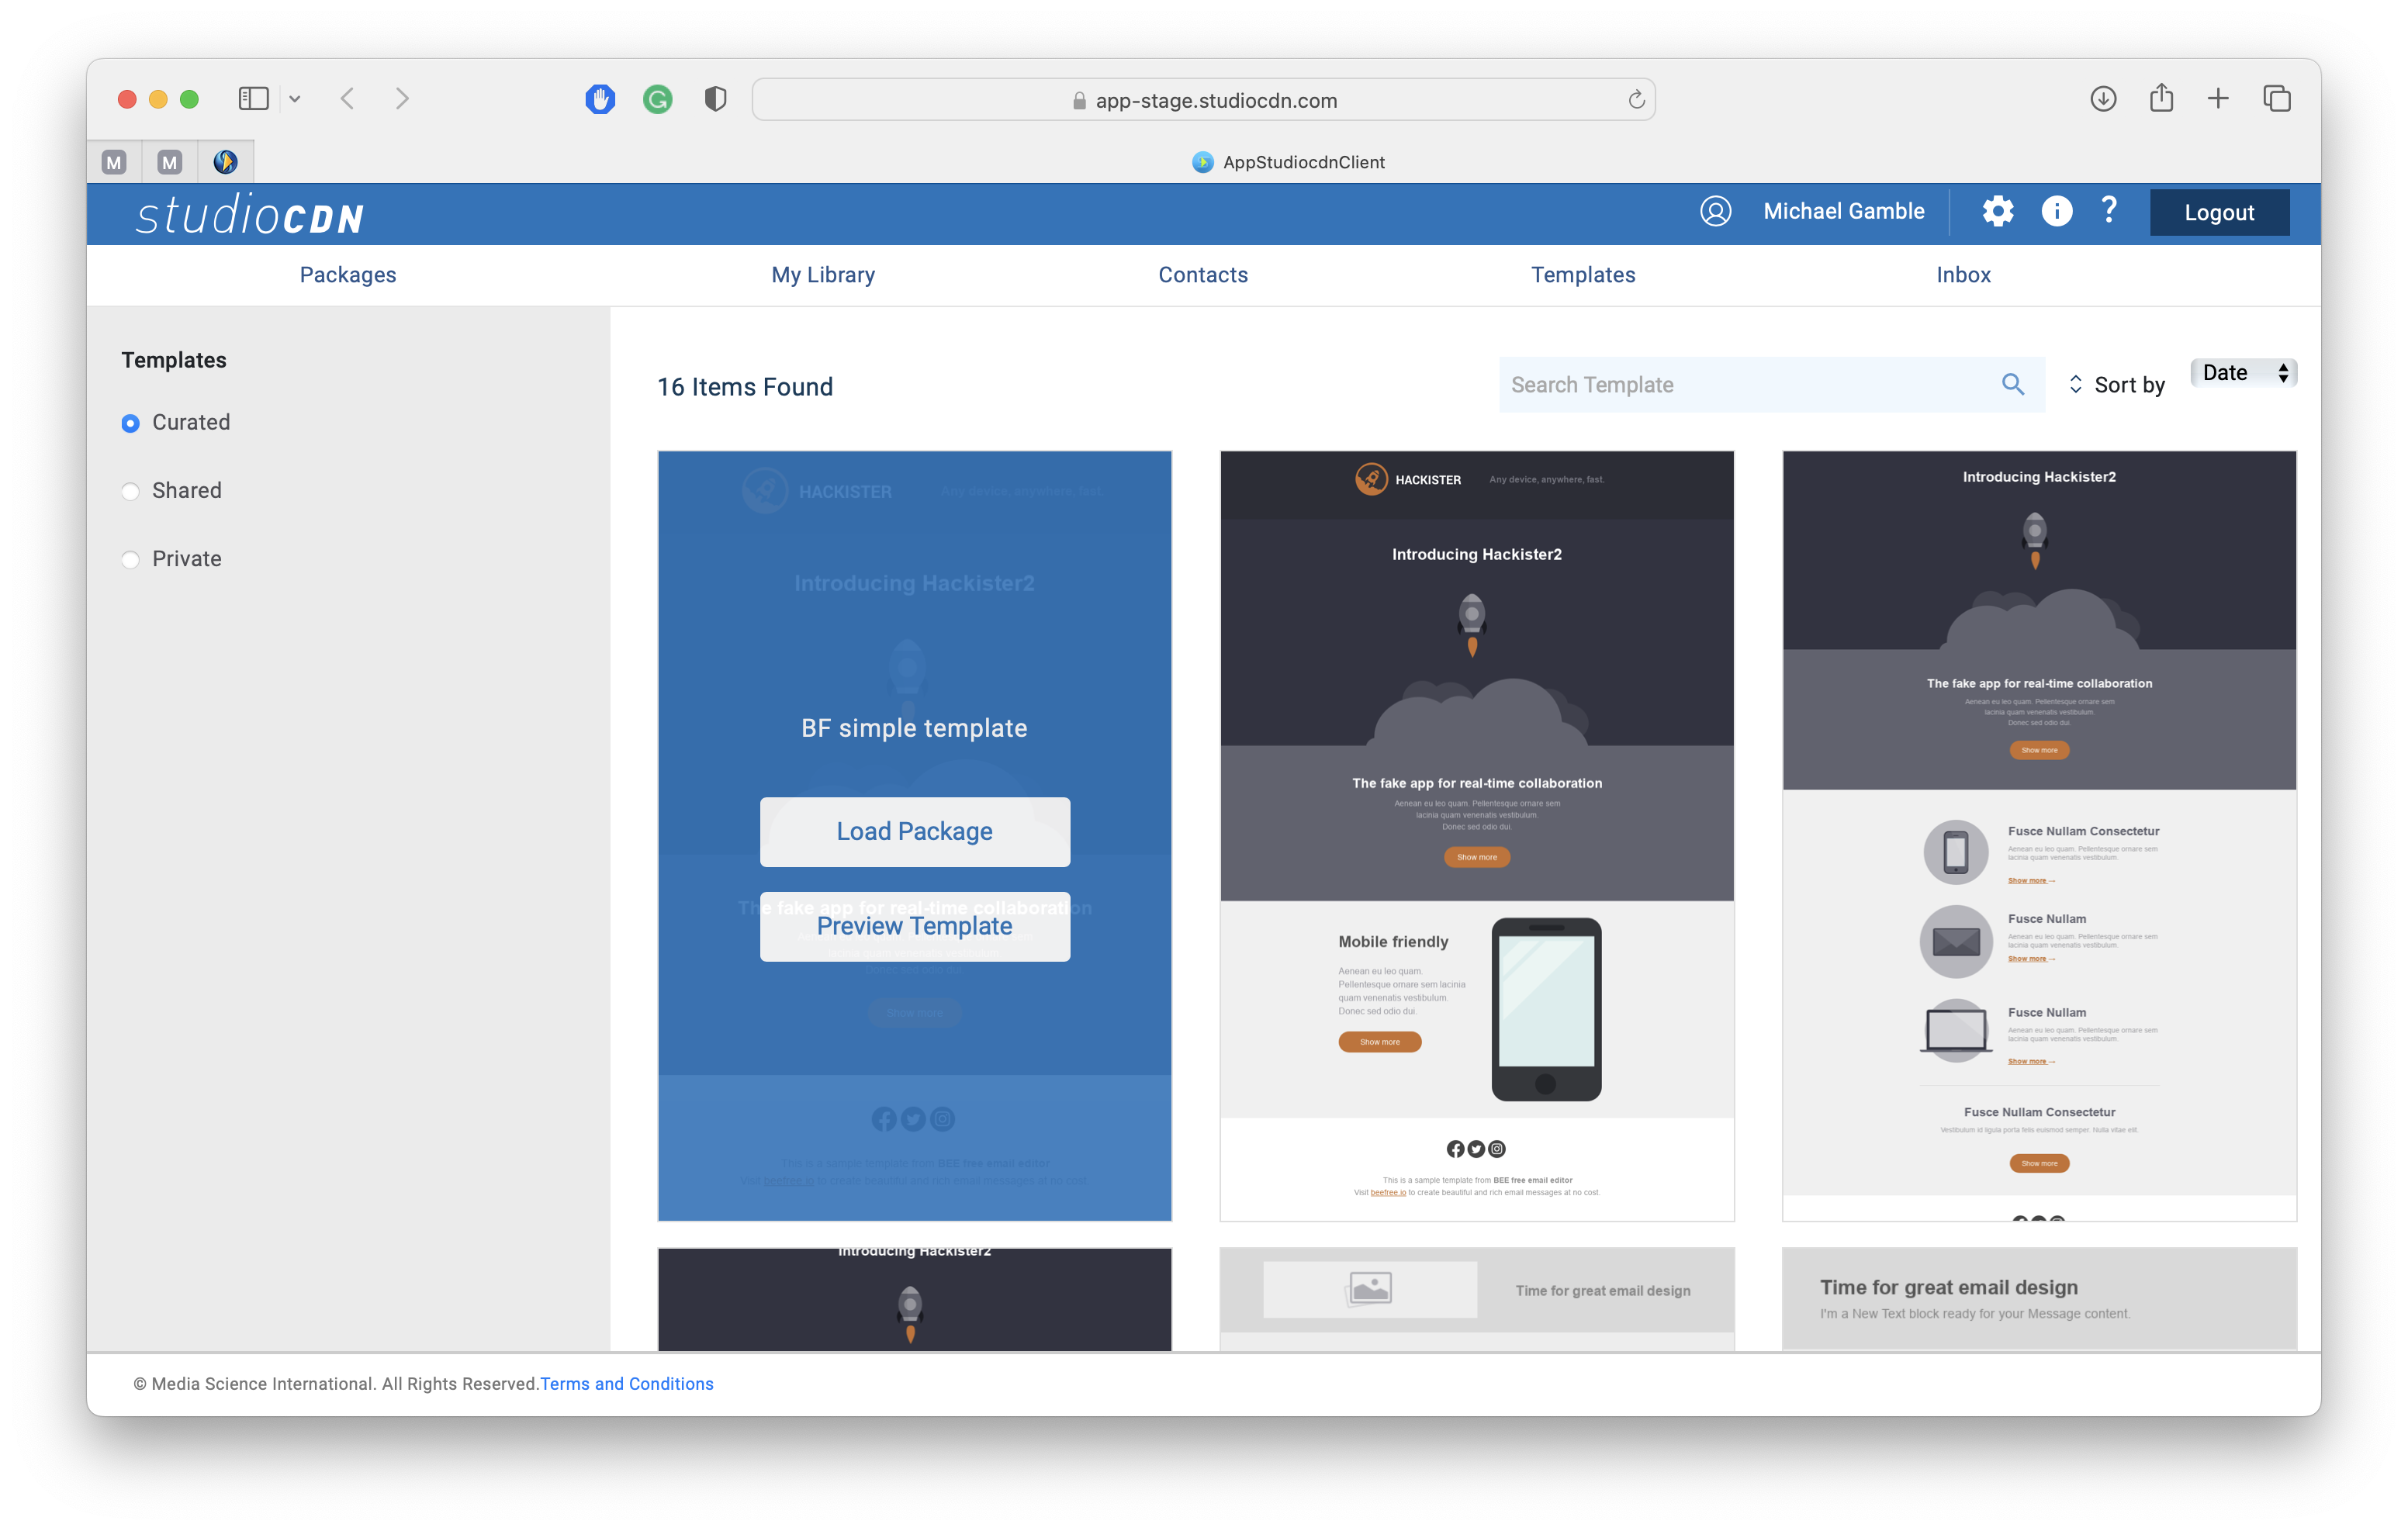Image resolution: width=2408 pixels, height=1531 pixels.
Task: Select the Shared radio button
Action: coord(130,491)
